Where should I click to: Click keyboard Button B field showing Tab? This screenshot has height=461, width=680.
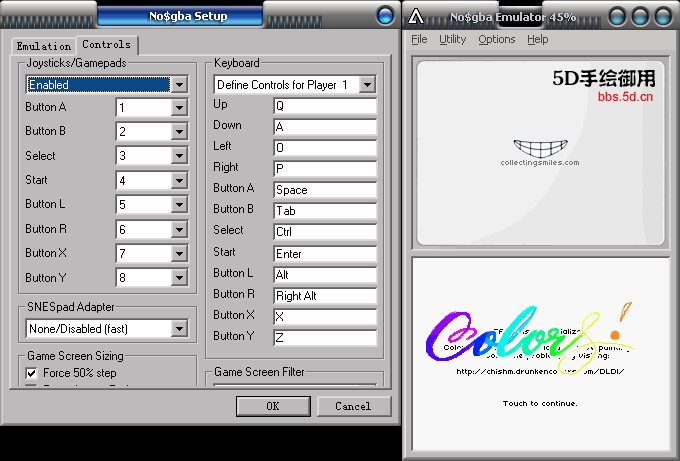pyautogui.click(x=325, y=210)
